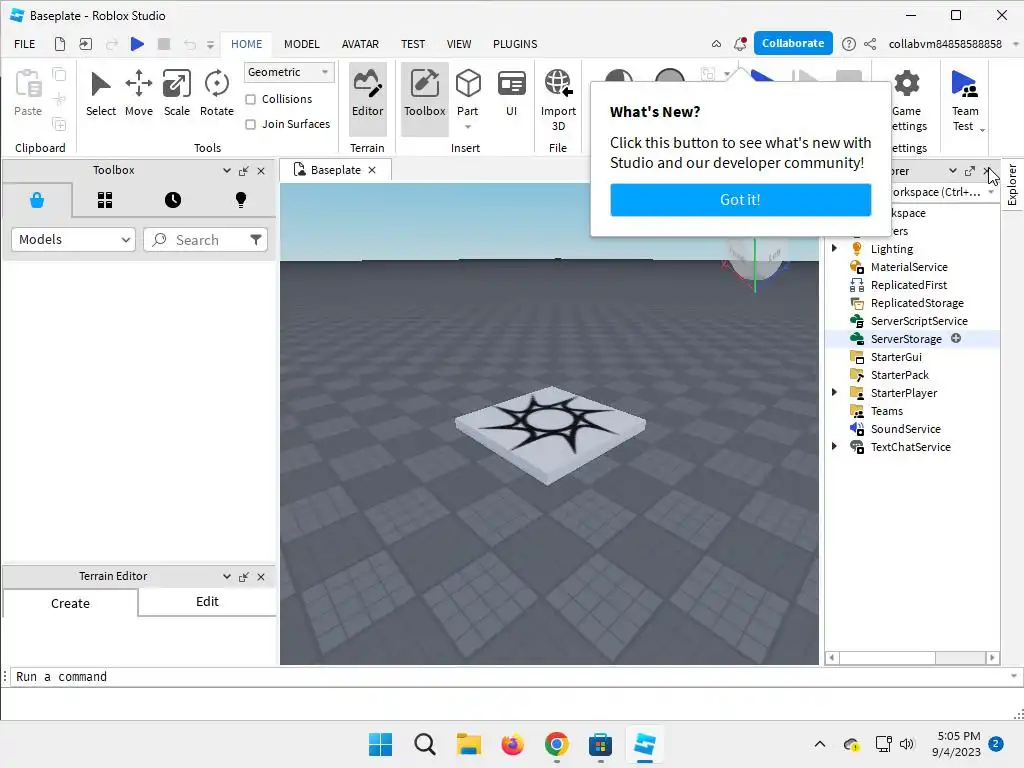Image resolution: width=1024 pixels, height=768 pixels.
Task: Click the Got it! button
Action: 741,200
